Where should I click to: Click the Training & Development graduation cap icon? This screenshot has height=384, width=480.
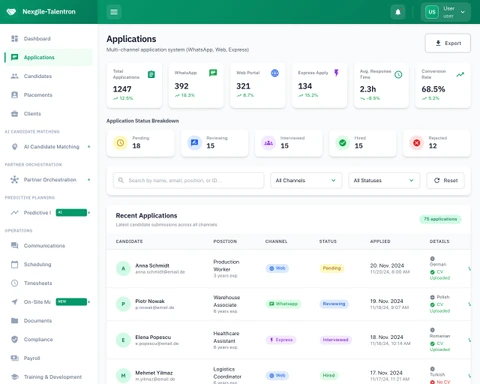pyautogui.click(x=14, y=377)
